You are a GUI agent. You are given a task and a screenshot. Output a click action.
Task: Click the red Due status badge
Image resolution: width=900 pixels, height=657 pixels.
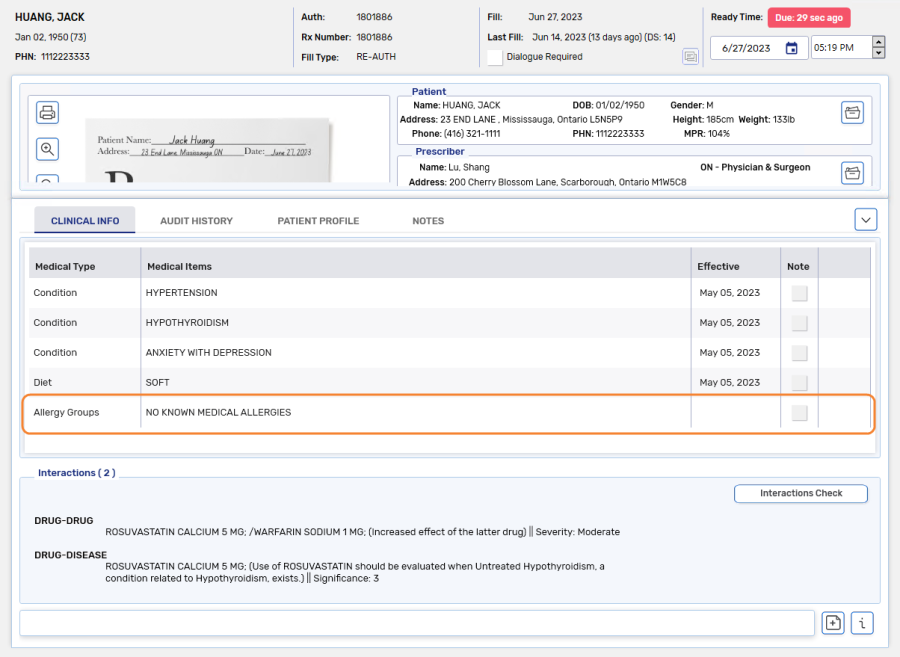pyautogui.click(x=808, y=18)
